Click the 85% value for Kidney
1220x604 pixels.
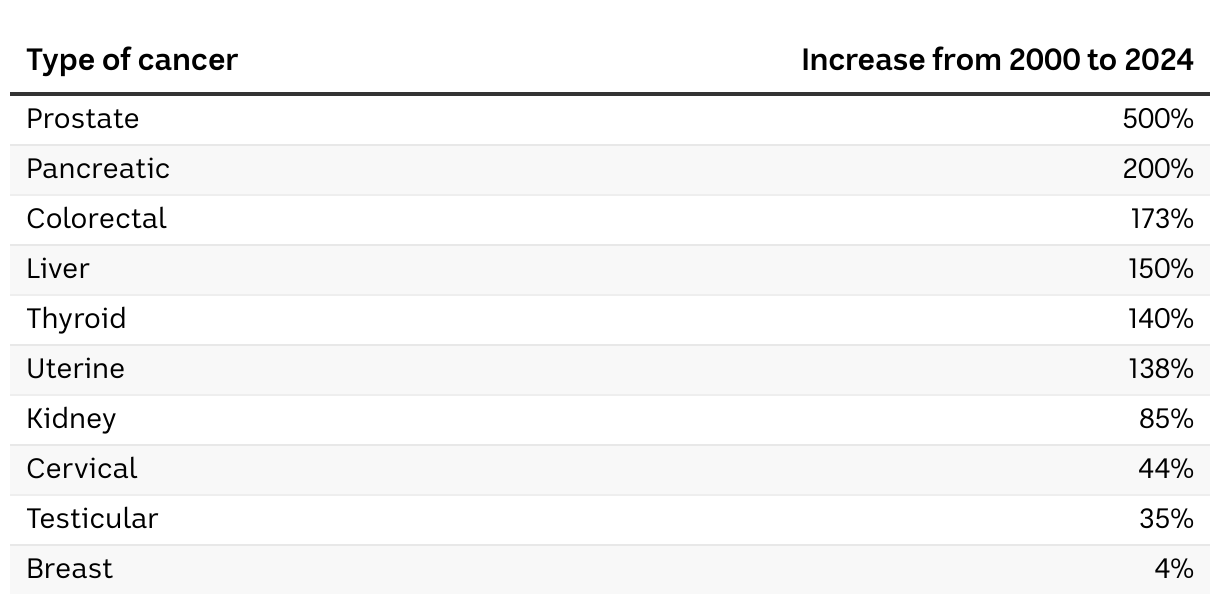tap(1166, 419)
